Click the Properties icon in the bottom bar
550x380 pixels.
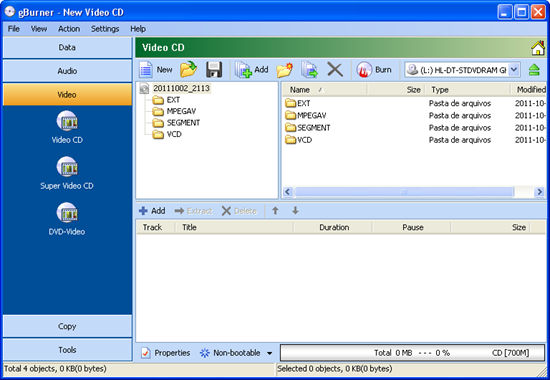coord(146,353)
